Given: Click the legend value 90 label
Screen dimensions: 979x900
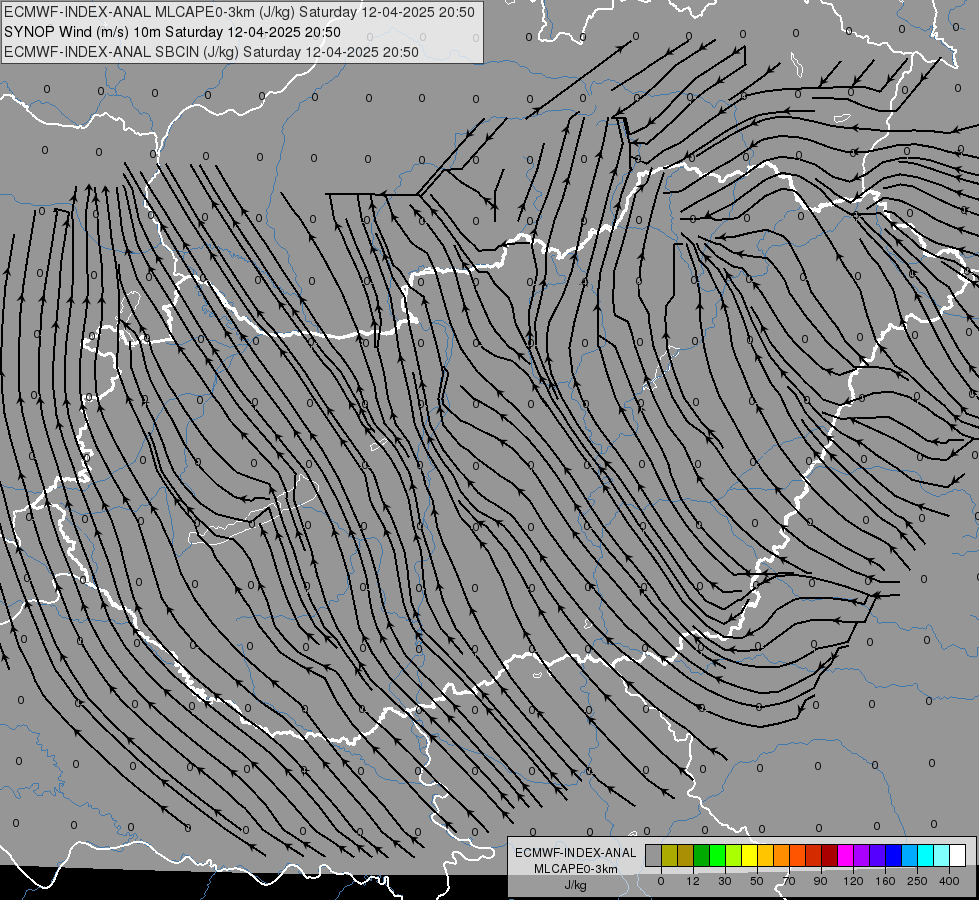Looking at the screenshot, I should pos(820,881).
